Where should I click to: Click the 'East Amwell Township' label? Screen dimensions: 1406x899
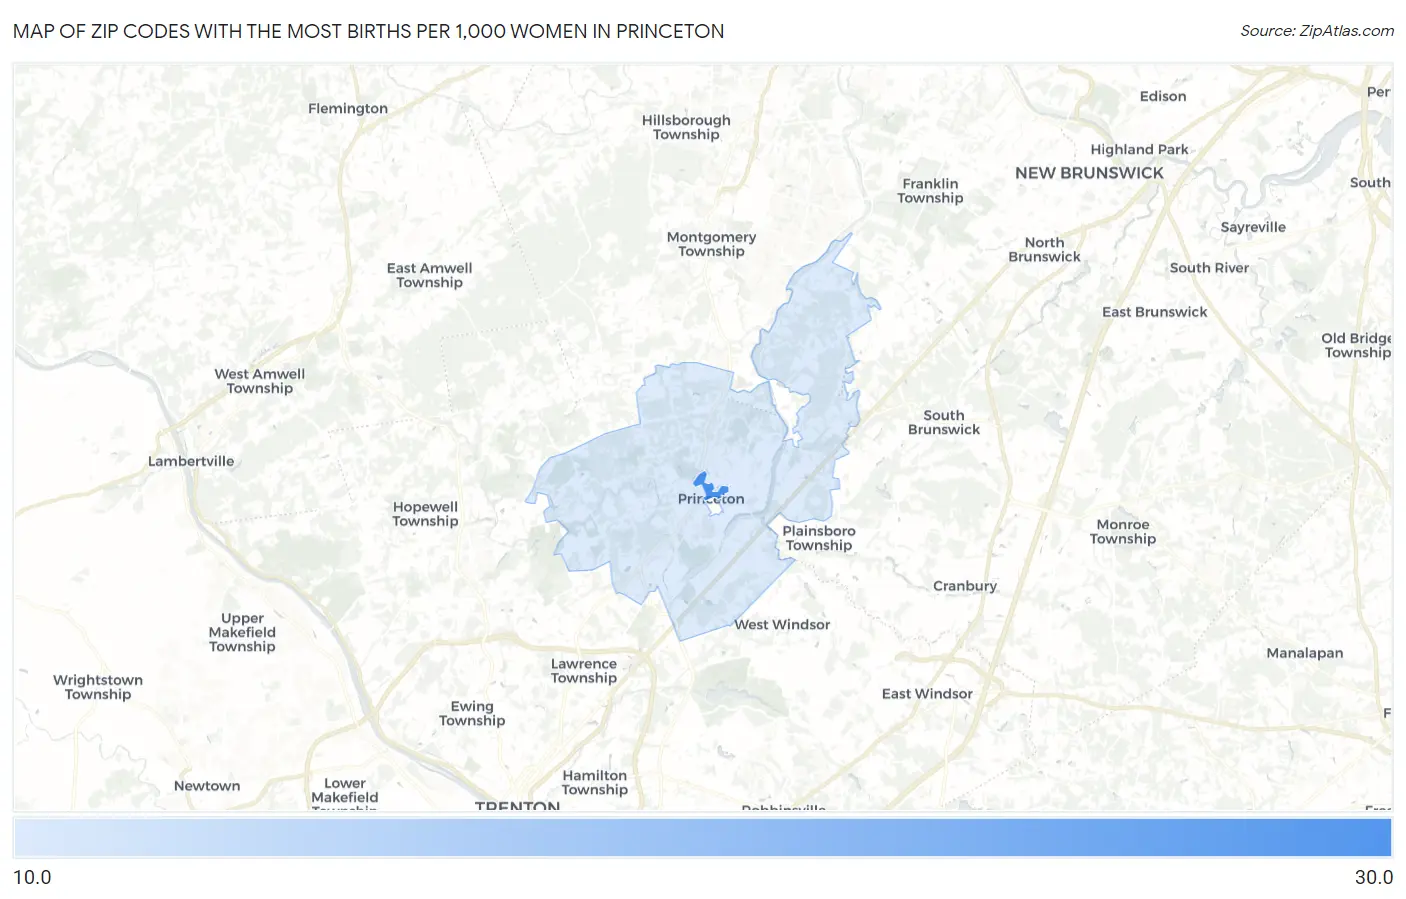point(429,275)
